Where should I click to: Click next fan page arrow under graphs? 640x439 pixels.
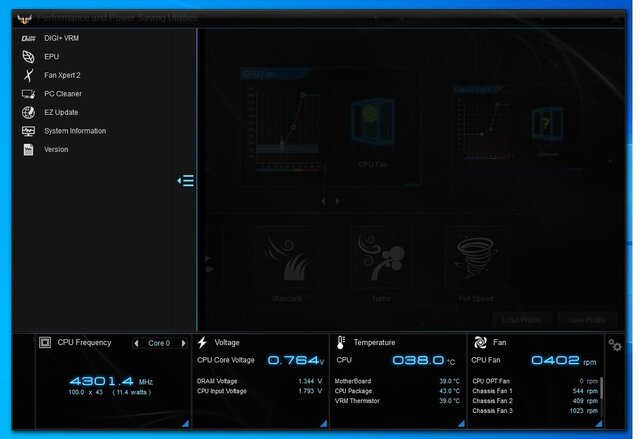pyautogui.click(x=337, y=201)
